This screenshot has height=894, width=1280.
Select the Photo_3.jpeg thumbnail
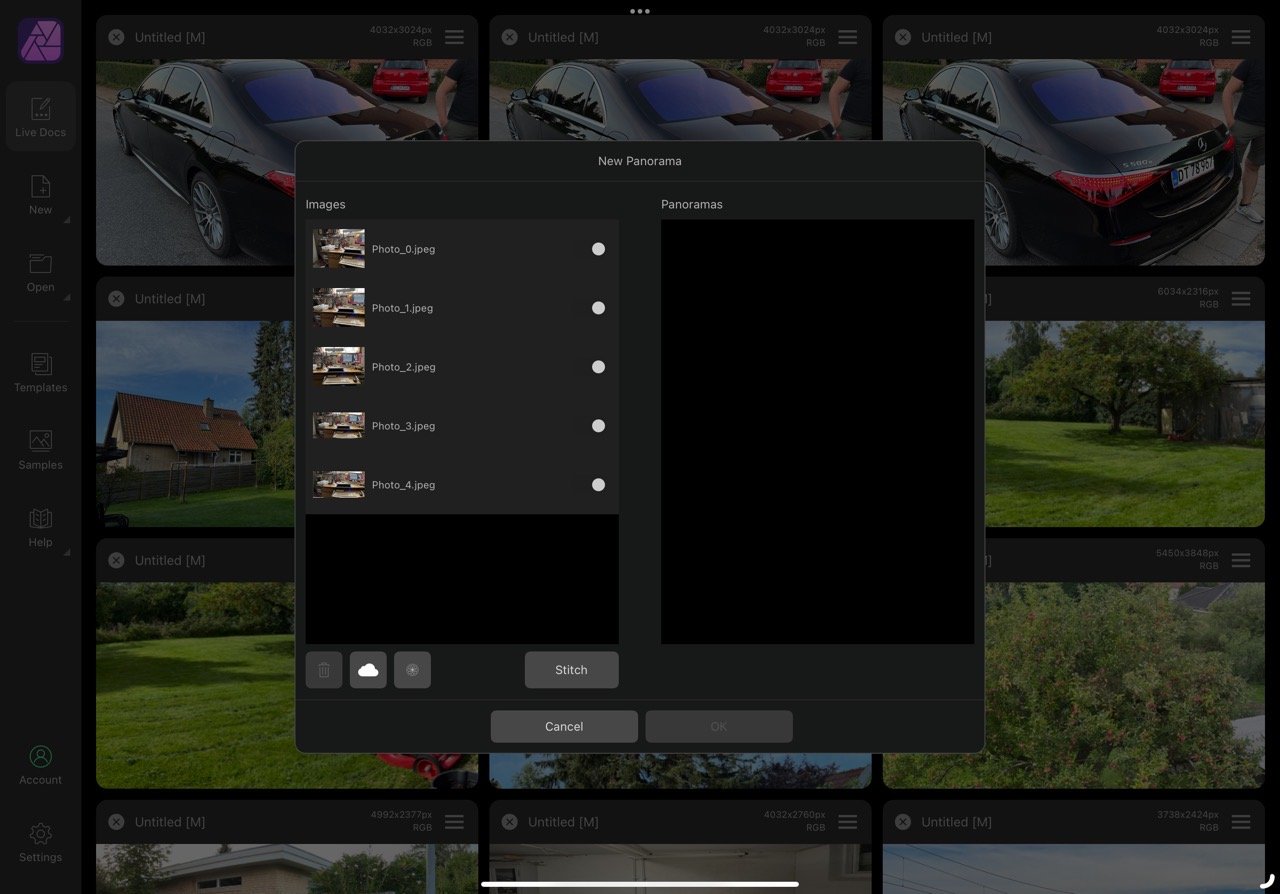coord(338,426)
